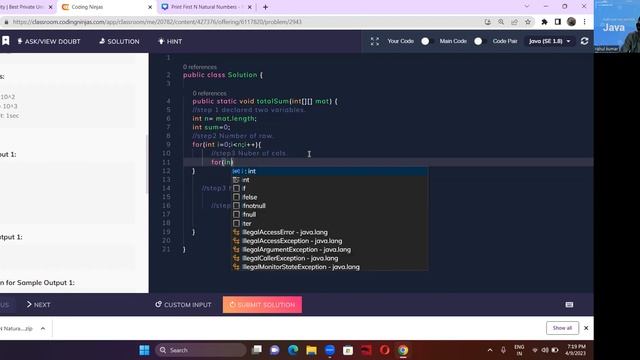Open the browser side panel icon
The height and width of the screenshot is (360, 640).
click(x=558, y=22)
